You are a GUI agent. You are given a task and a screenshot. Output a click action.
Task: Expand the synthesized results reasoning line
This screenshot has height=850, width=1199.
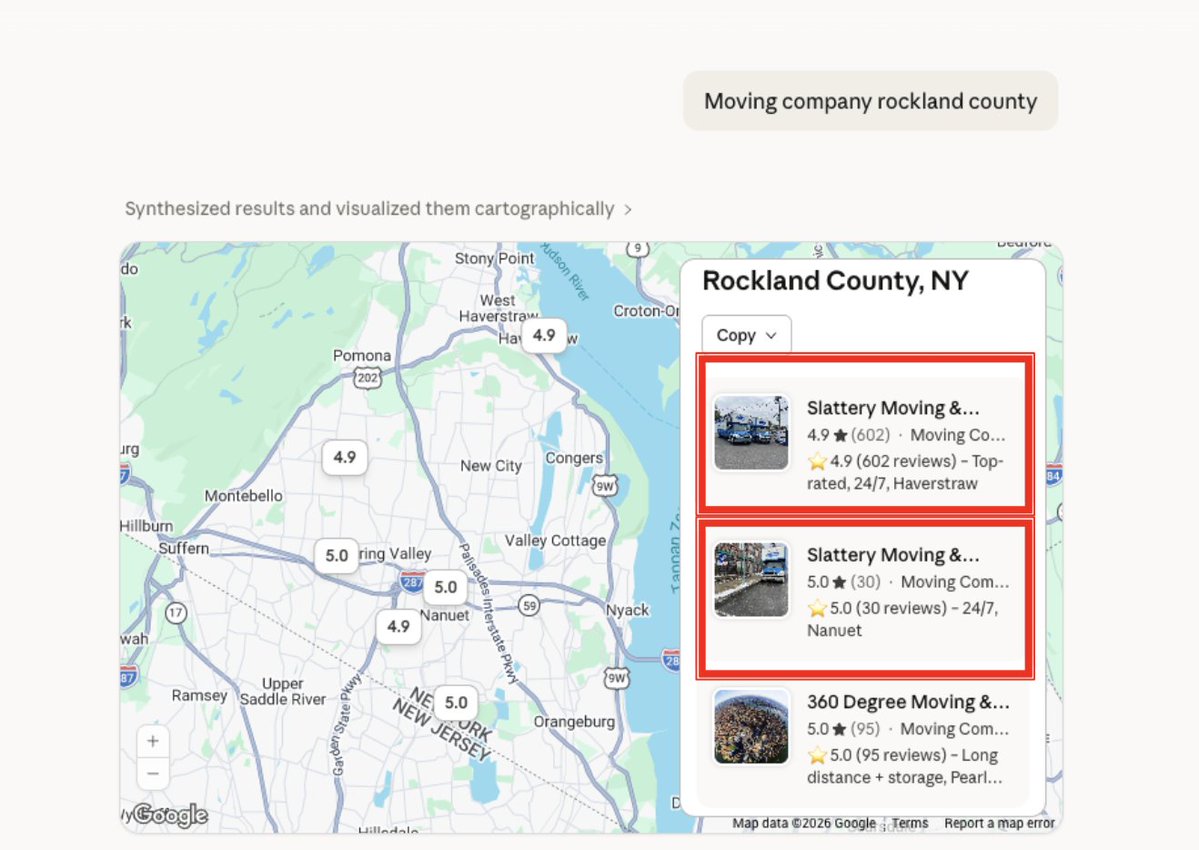point(378,209)
